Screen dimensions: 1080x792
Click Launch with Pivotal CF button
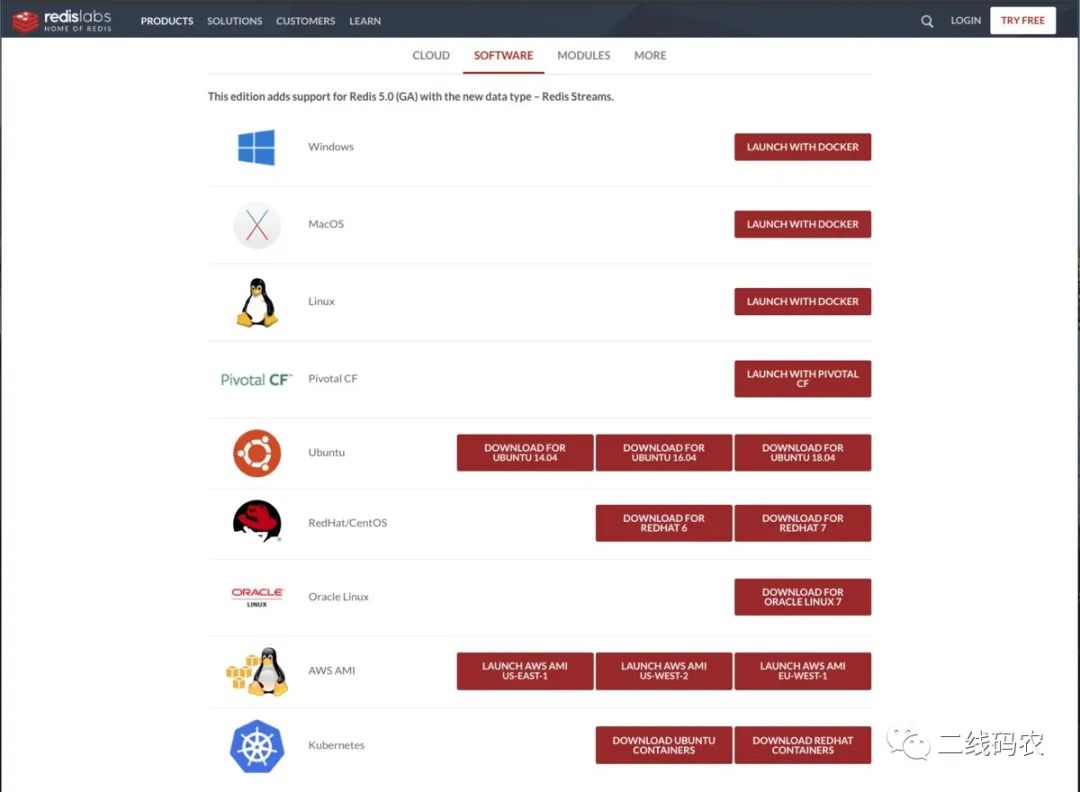(x=802, y=378)
